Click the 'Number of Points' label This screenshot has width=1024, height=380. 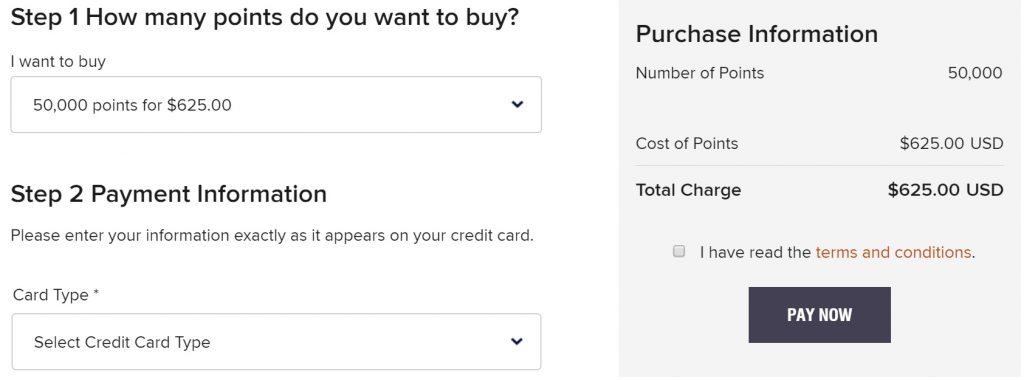699,72
